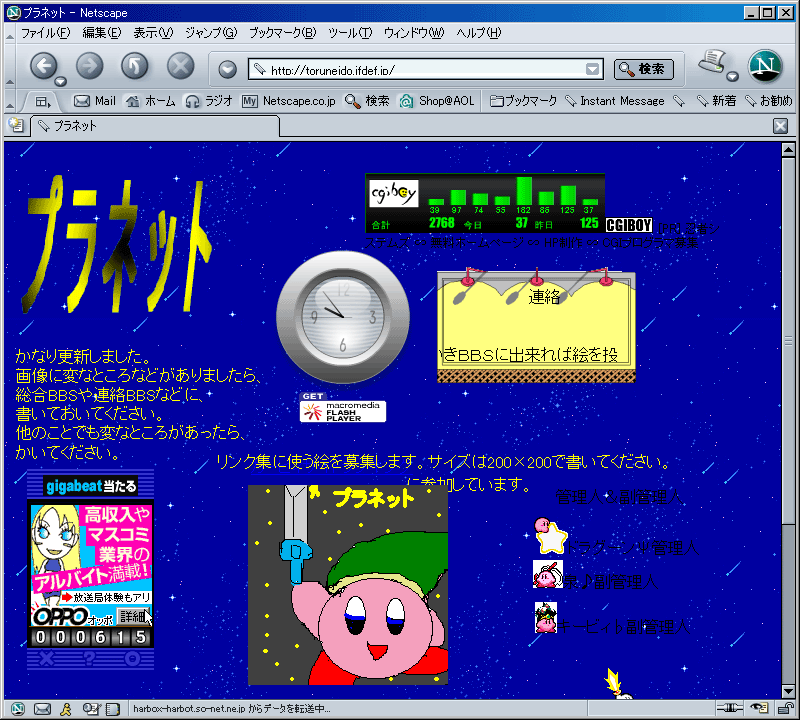Open the Composer icon in the status bar
800x720 pixels.
click(x=91, y=708)
